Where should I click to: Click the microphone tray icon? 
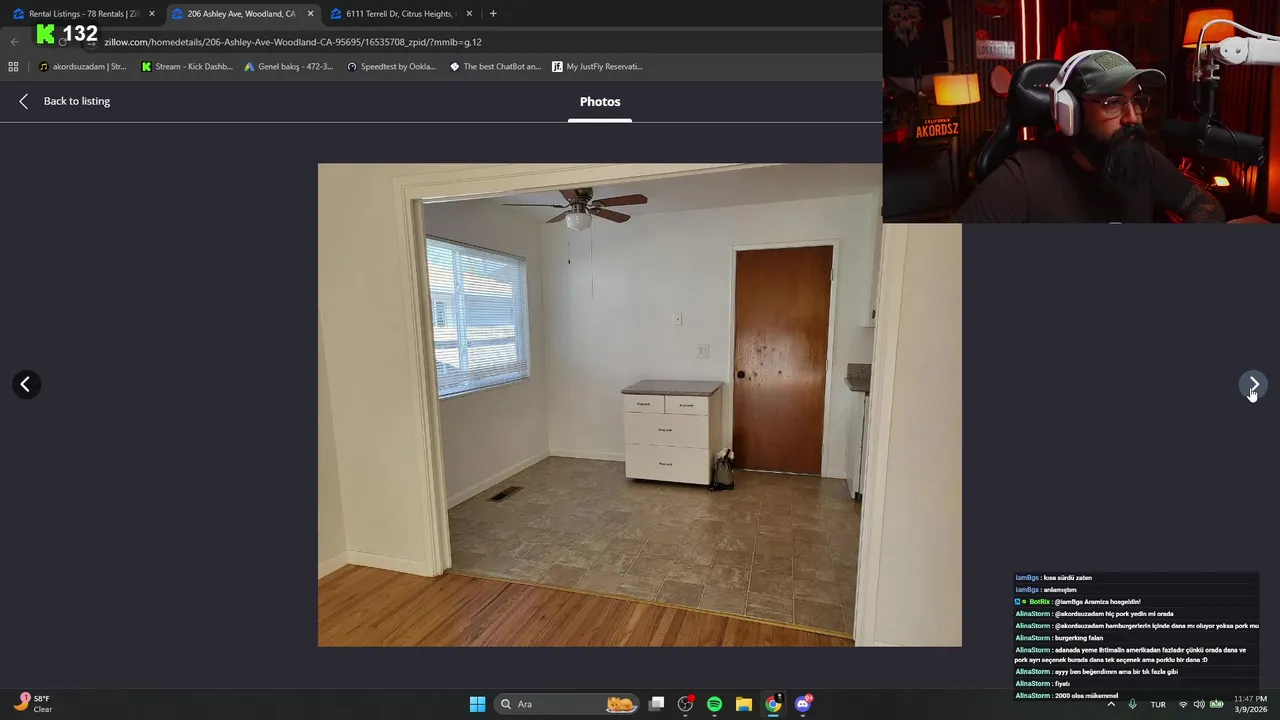1132,704
